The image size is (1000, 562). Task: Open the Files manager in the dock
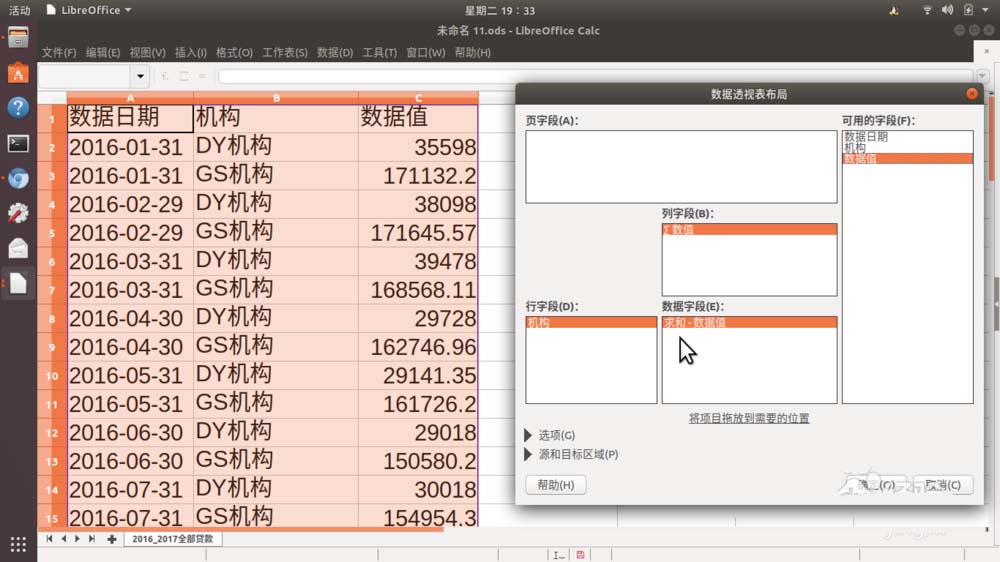[x=18, y=39]
